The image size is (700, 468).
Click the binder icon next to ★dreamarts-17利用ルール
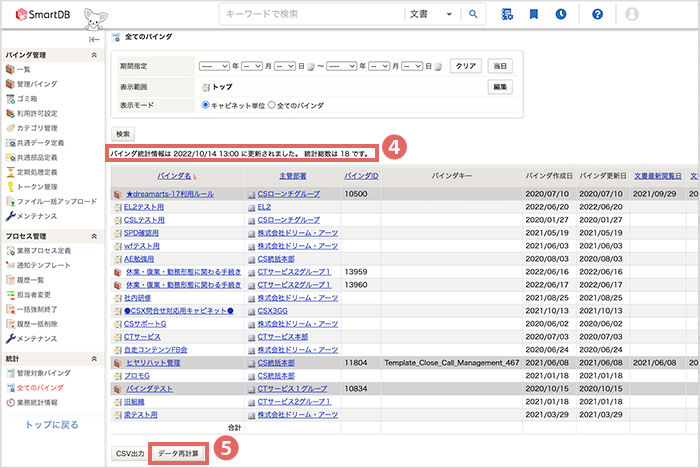[x=117, y=194]
